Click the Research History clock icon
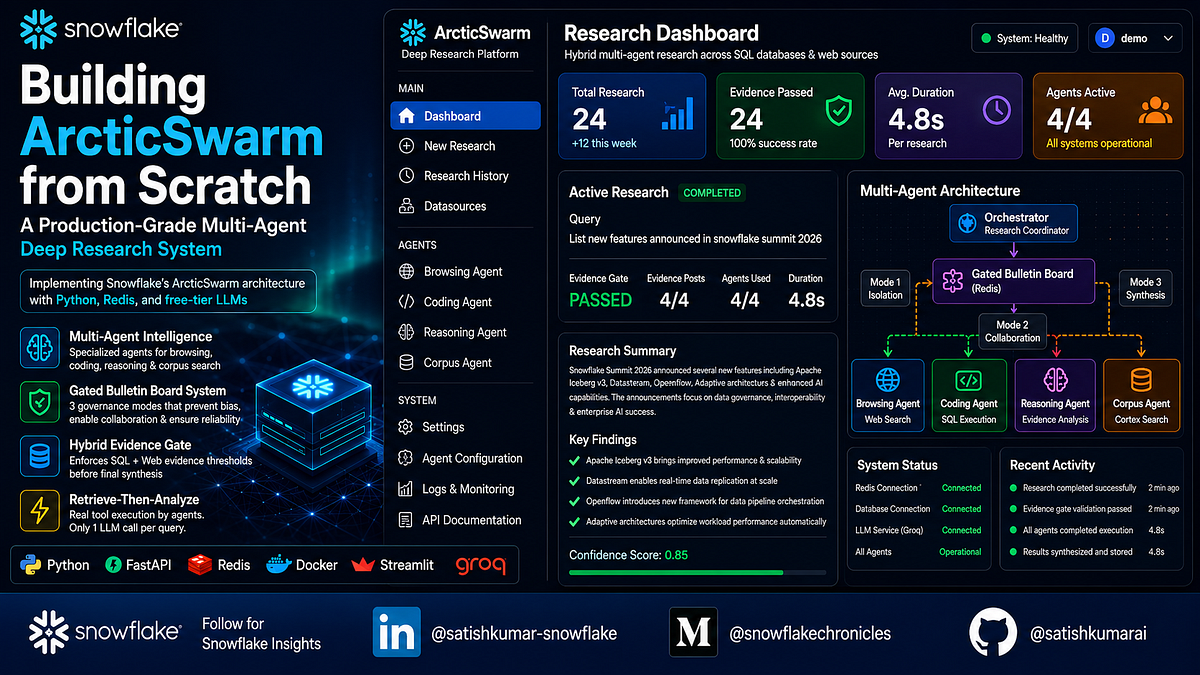Viewport: 1200px width, 675px height. point(406,176)
